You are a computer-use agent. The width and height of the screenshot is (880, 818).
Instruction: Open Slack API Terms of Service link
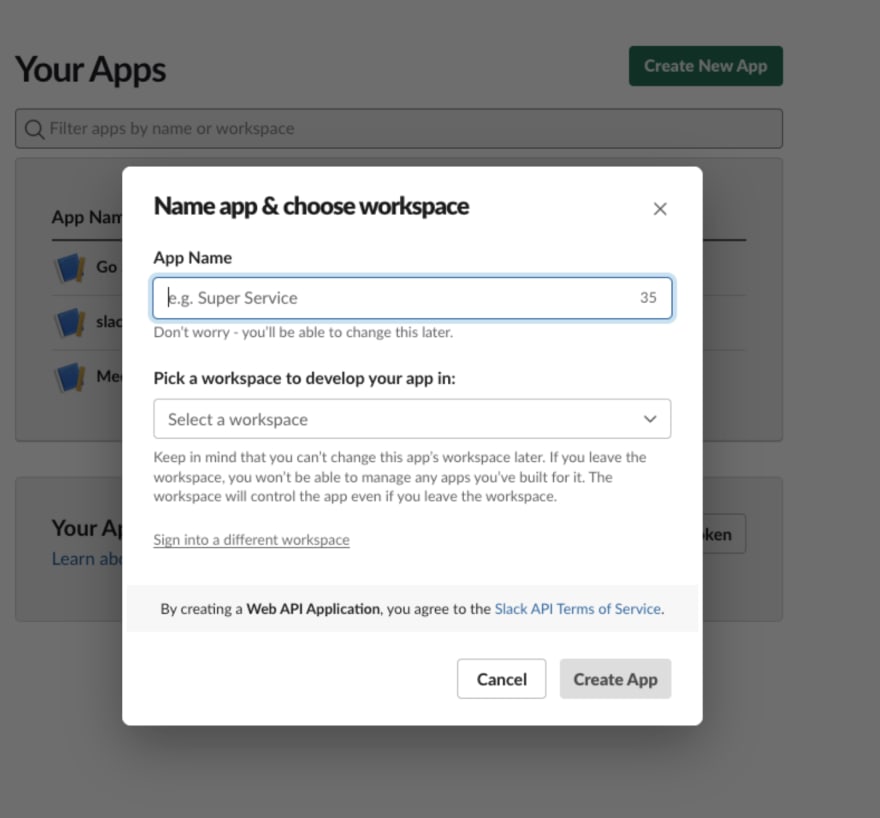(578, 609)
